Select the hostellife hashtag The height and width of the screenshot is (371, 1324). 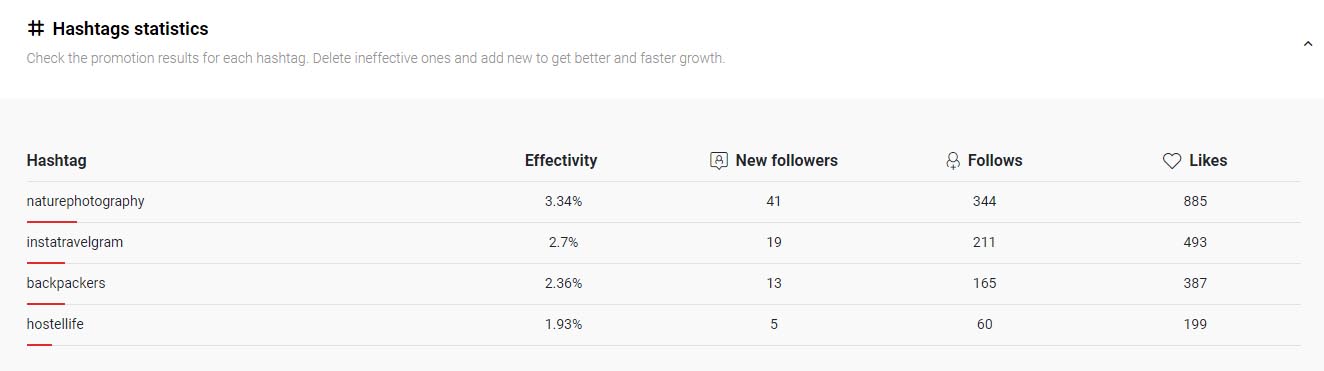[55, 324]
